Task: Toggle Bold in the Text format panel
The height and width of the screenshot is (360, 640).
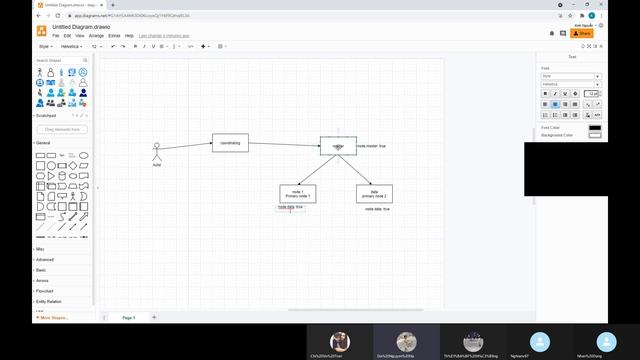Action: tap(545, 94)
